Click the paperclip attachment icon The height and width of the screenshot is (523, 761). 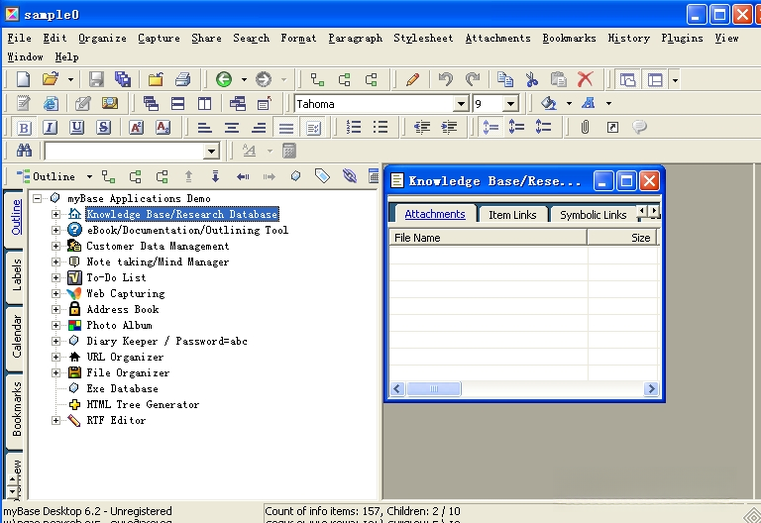point(585,127)
